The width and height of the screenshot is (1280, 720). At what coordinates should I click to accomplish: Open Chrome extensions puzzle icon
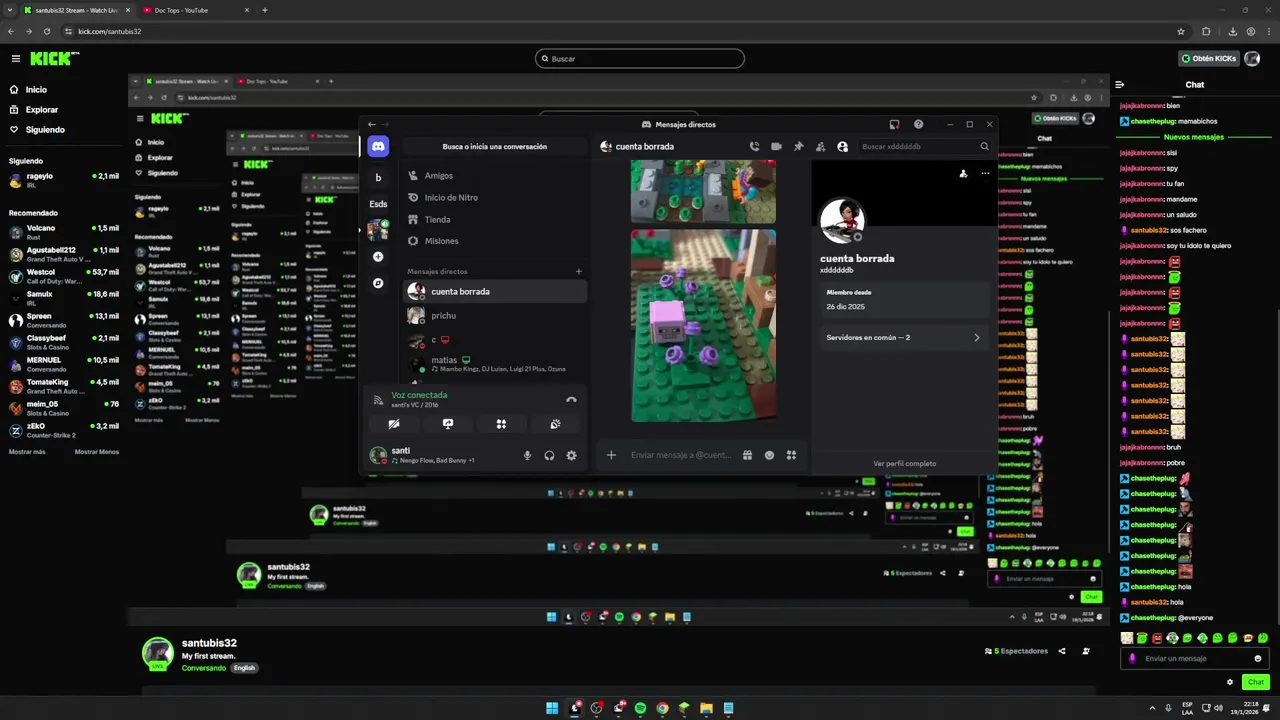[x=1206, y=31]
